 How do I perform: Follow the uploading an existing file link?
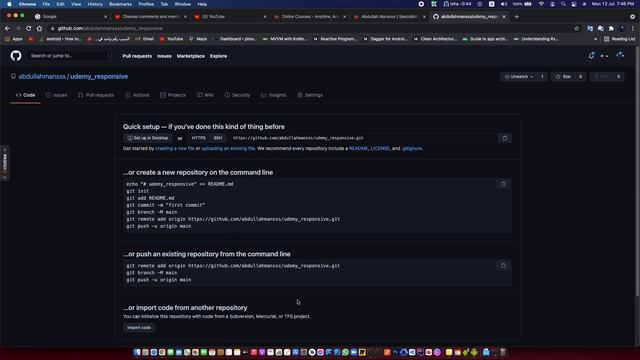tap(228, 149)
